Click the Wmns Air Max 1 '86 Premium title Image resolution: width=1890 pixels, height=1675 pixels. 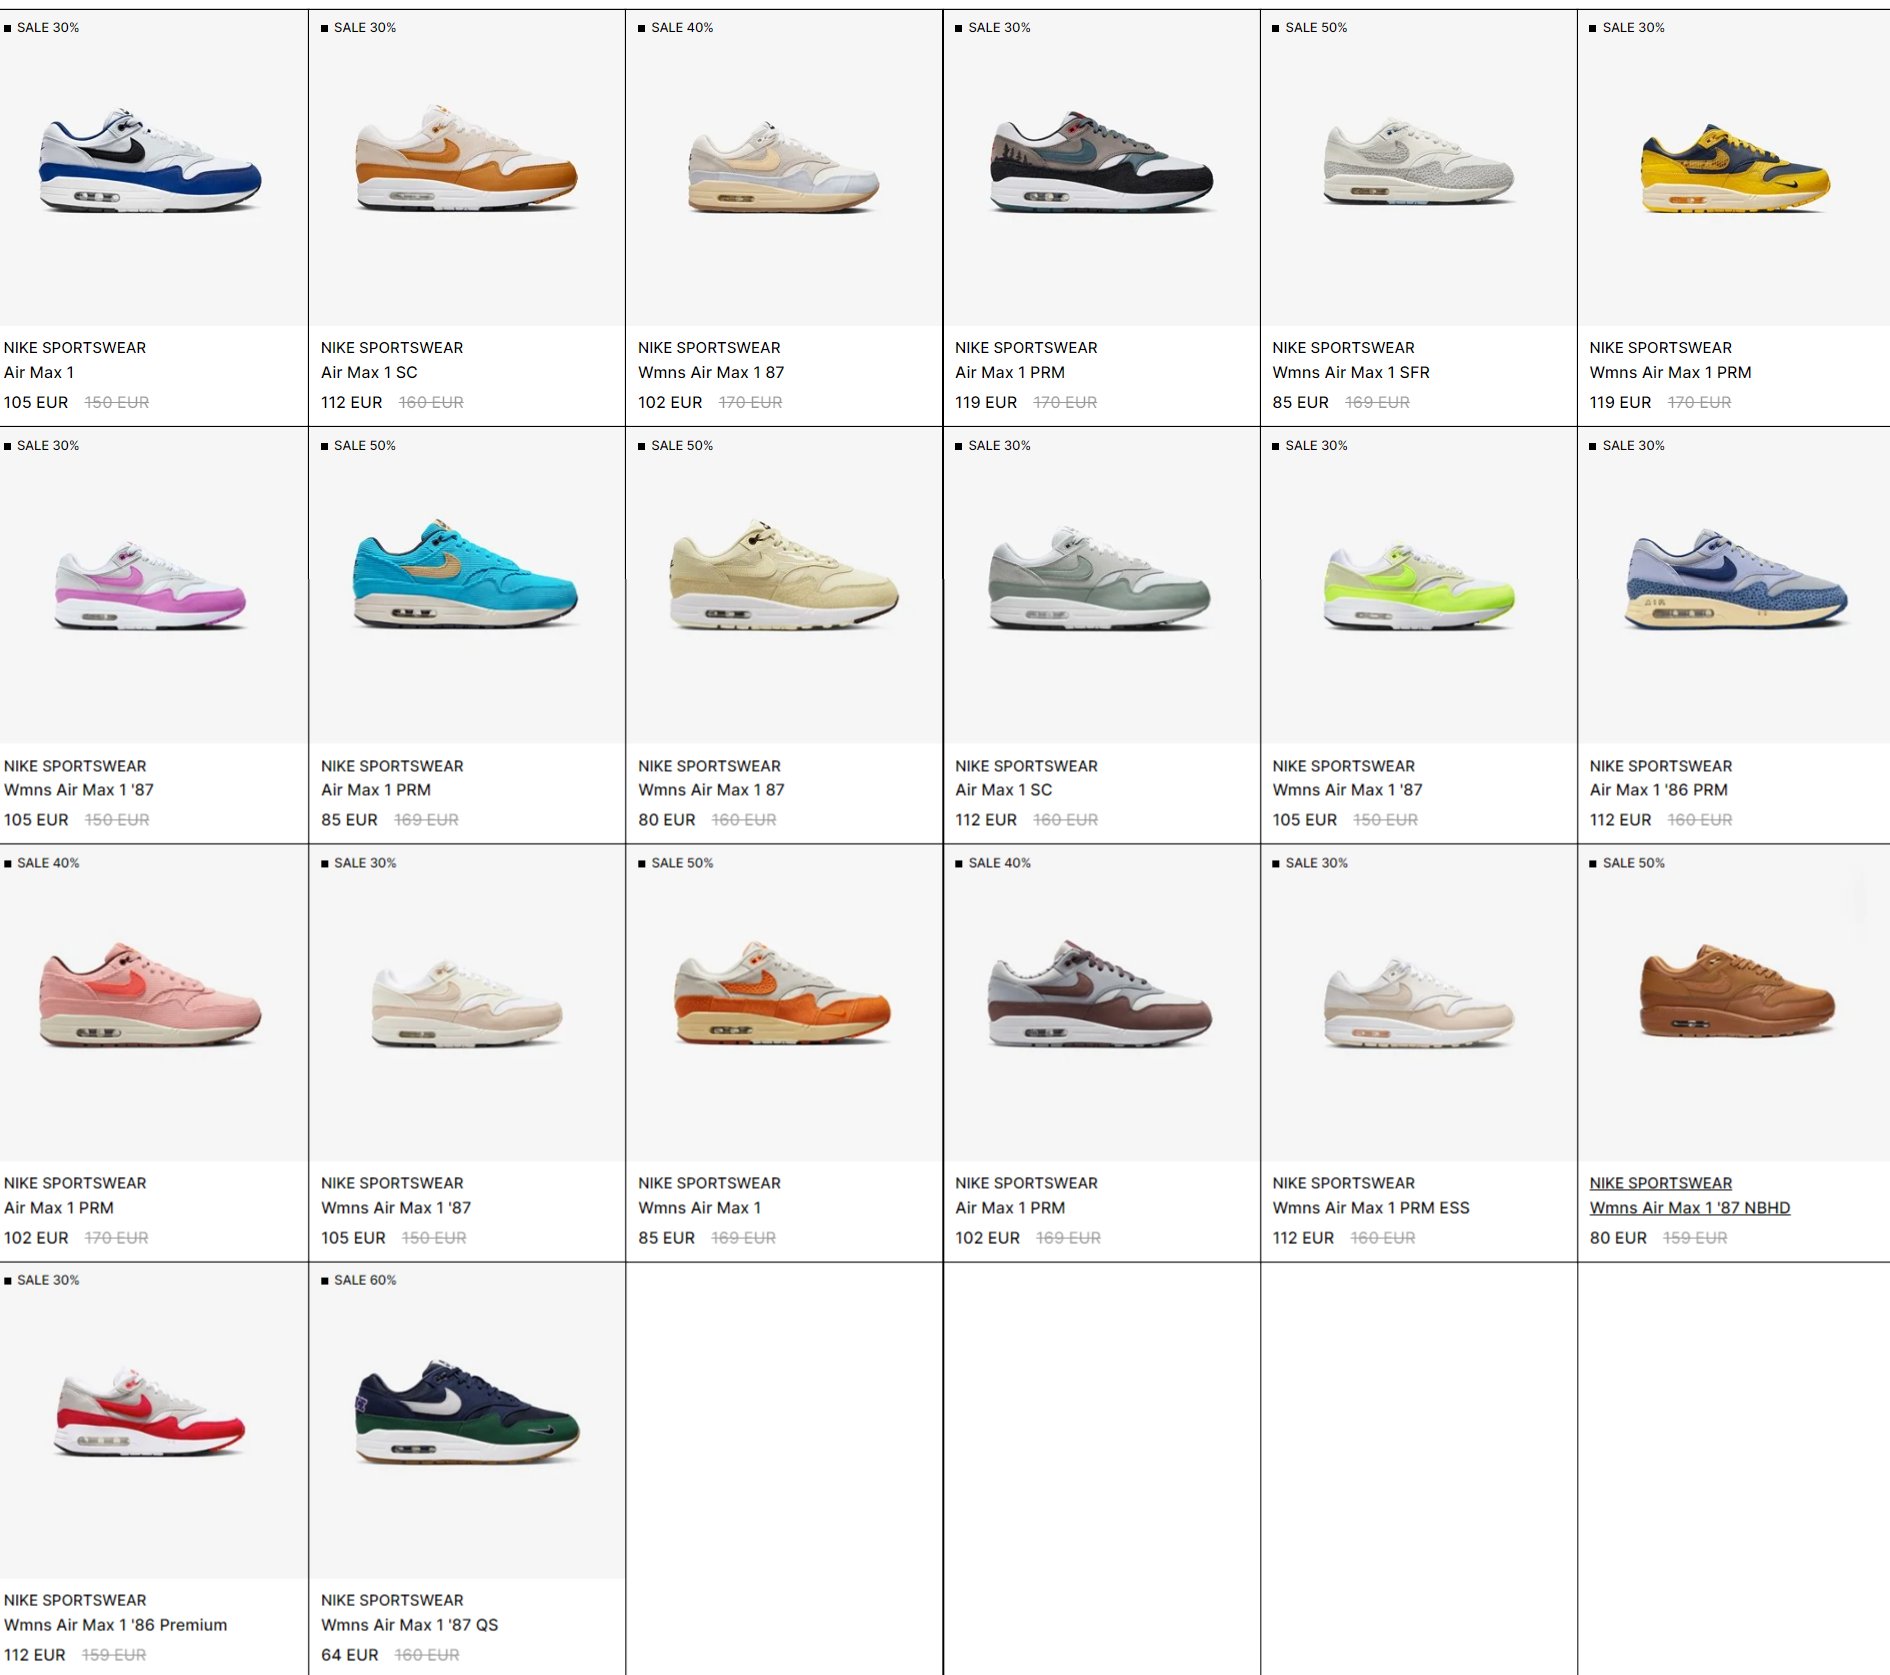click(115, 1625)
